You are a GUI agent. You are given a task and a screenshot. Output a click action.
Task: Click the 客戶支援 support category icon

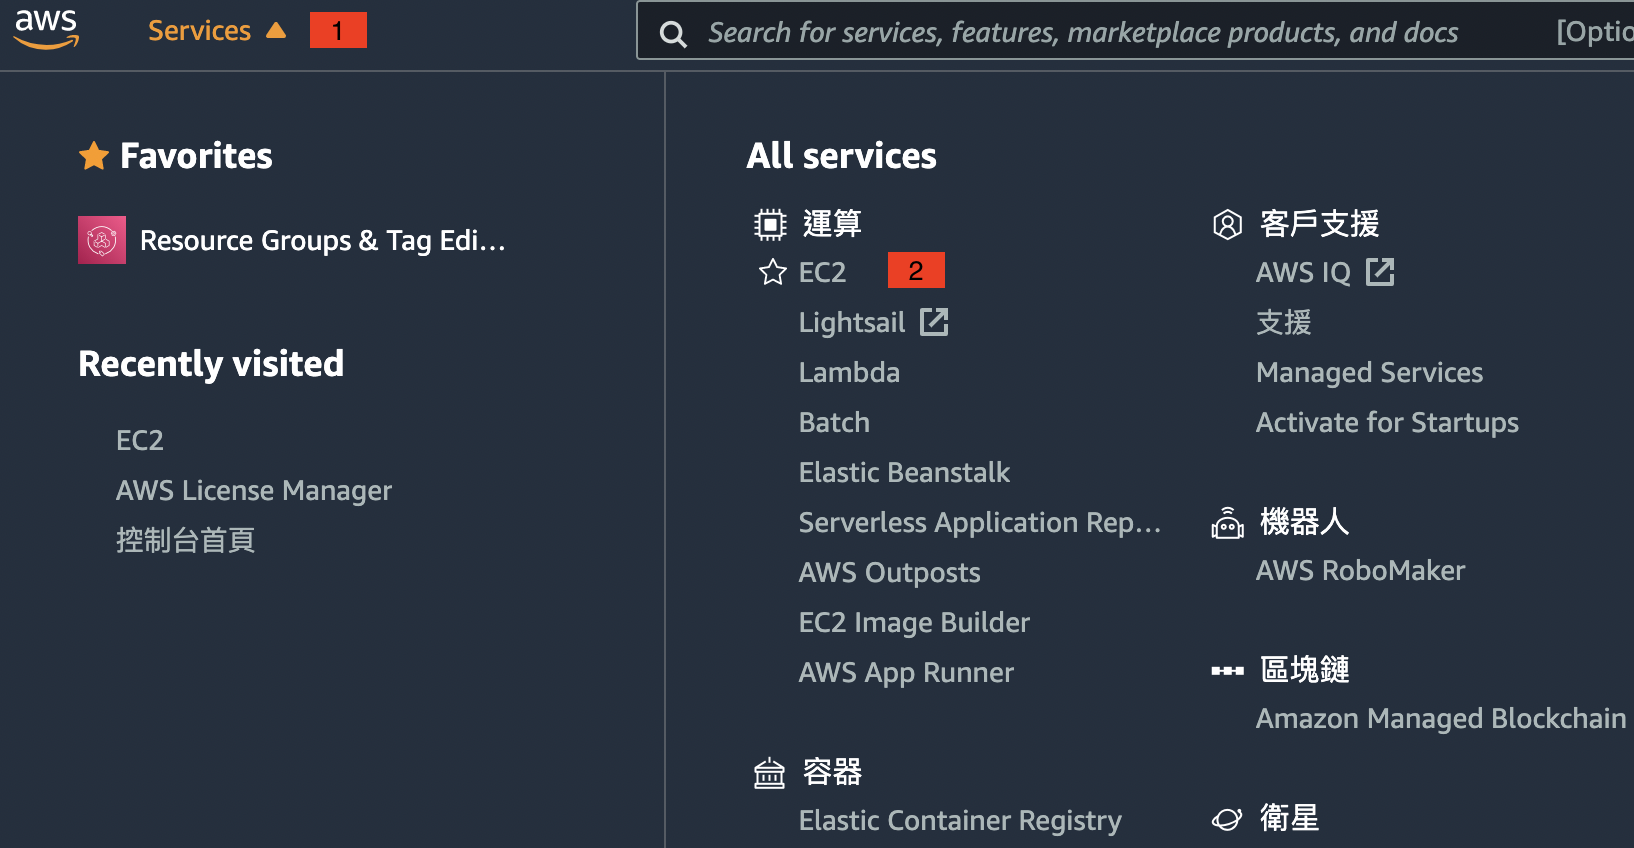1227,224
